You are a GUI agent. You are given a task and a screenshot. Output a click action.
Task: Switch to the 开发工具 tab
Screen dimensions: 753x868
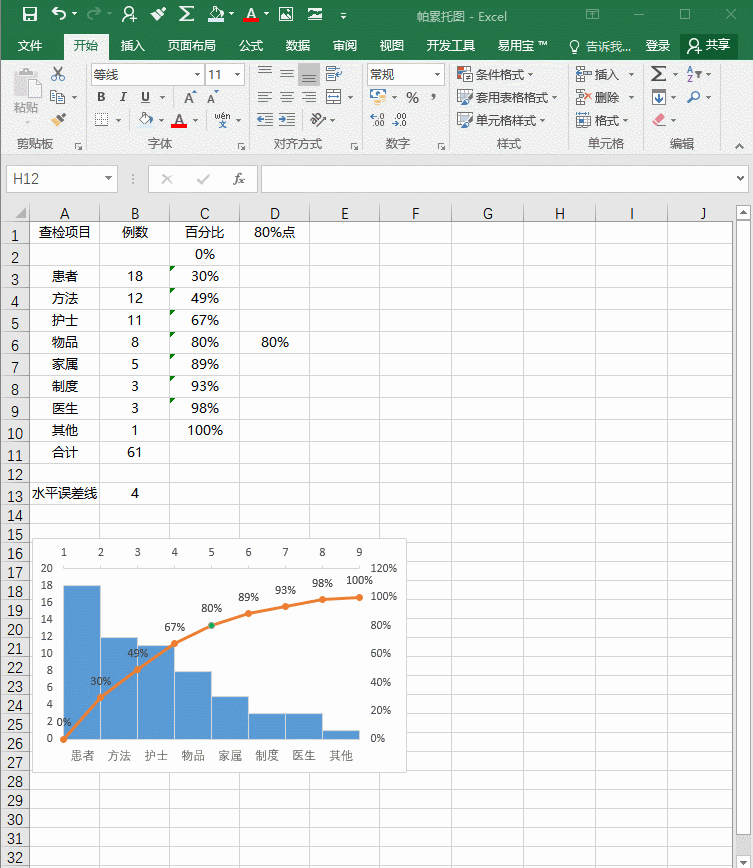450,45
